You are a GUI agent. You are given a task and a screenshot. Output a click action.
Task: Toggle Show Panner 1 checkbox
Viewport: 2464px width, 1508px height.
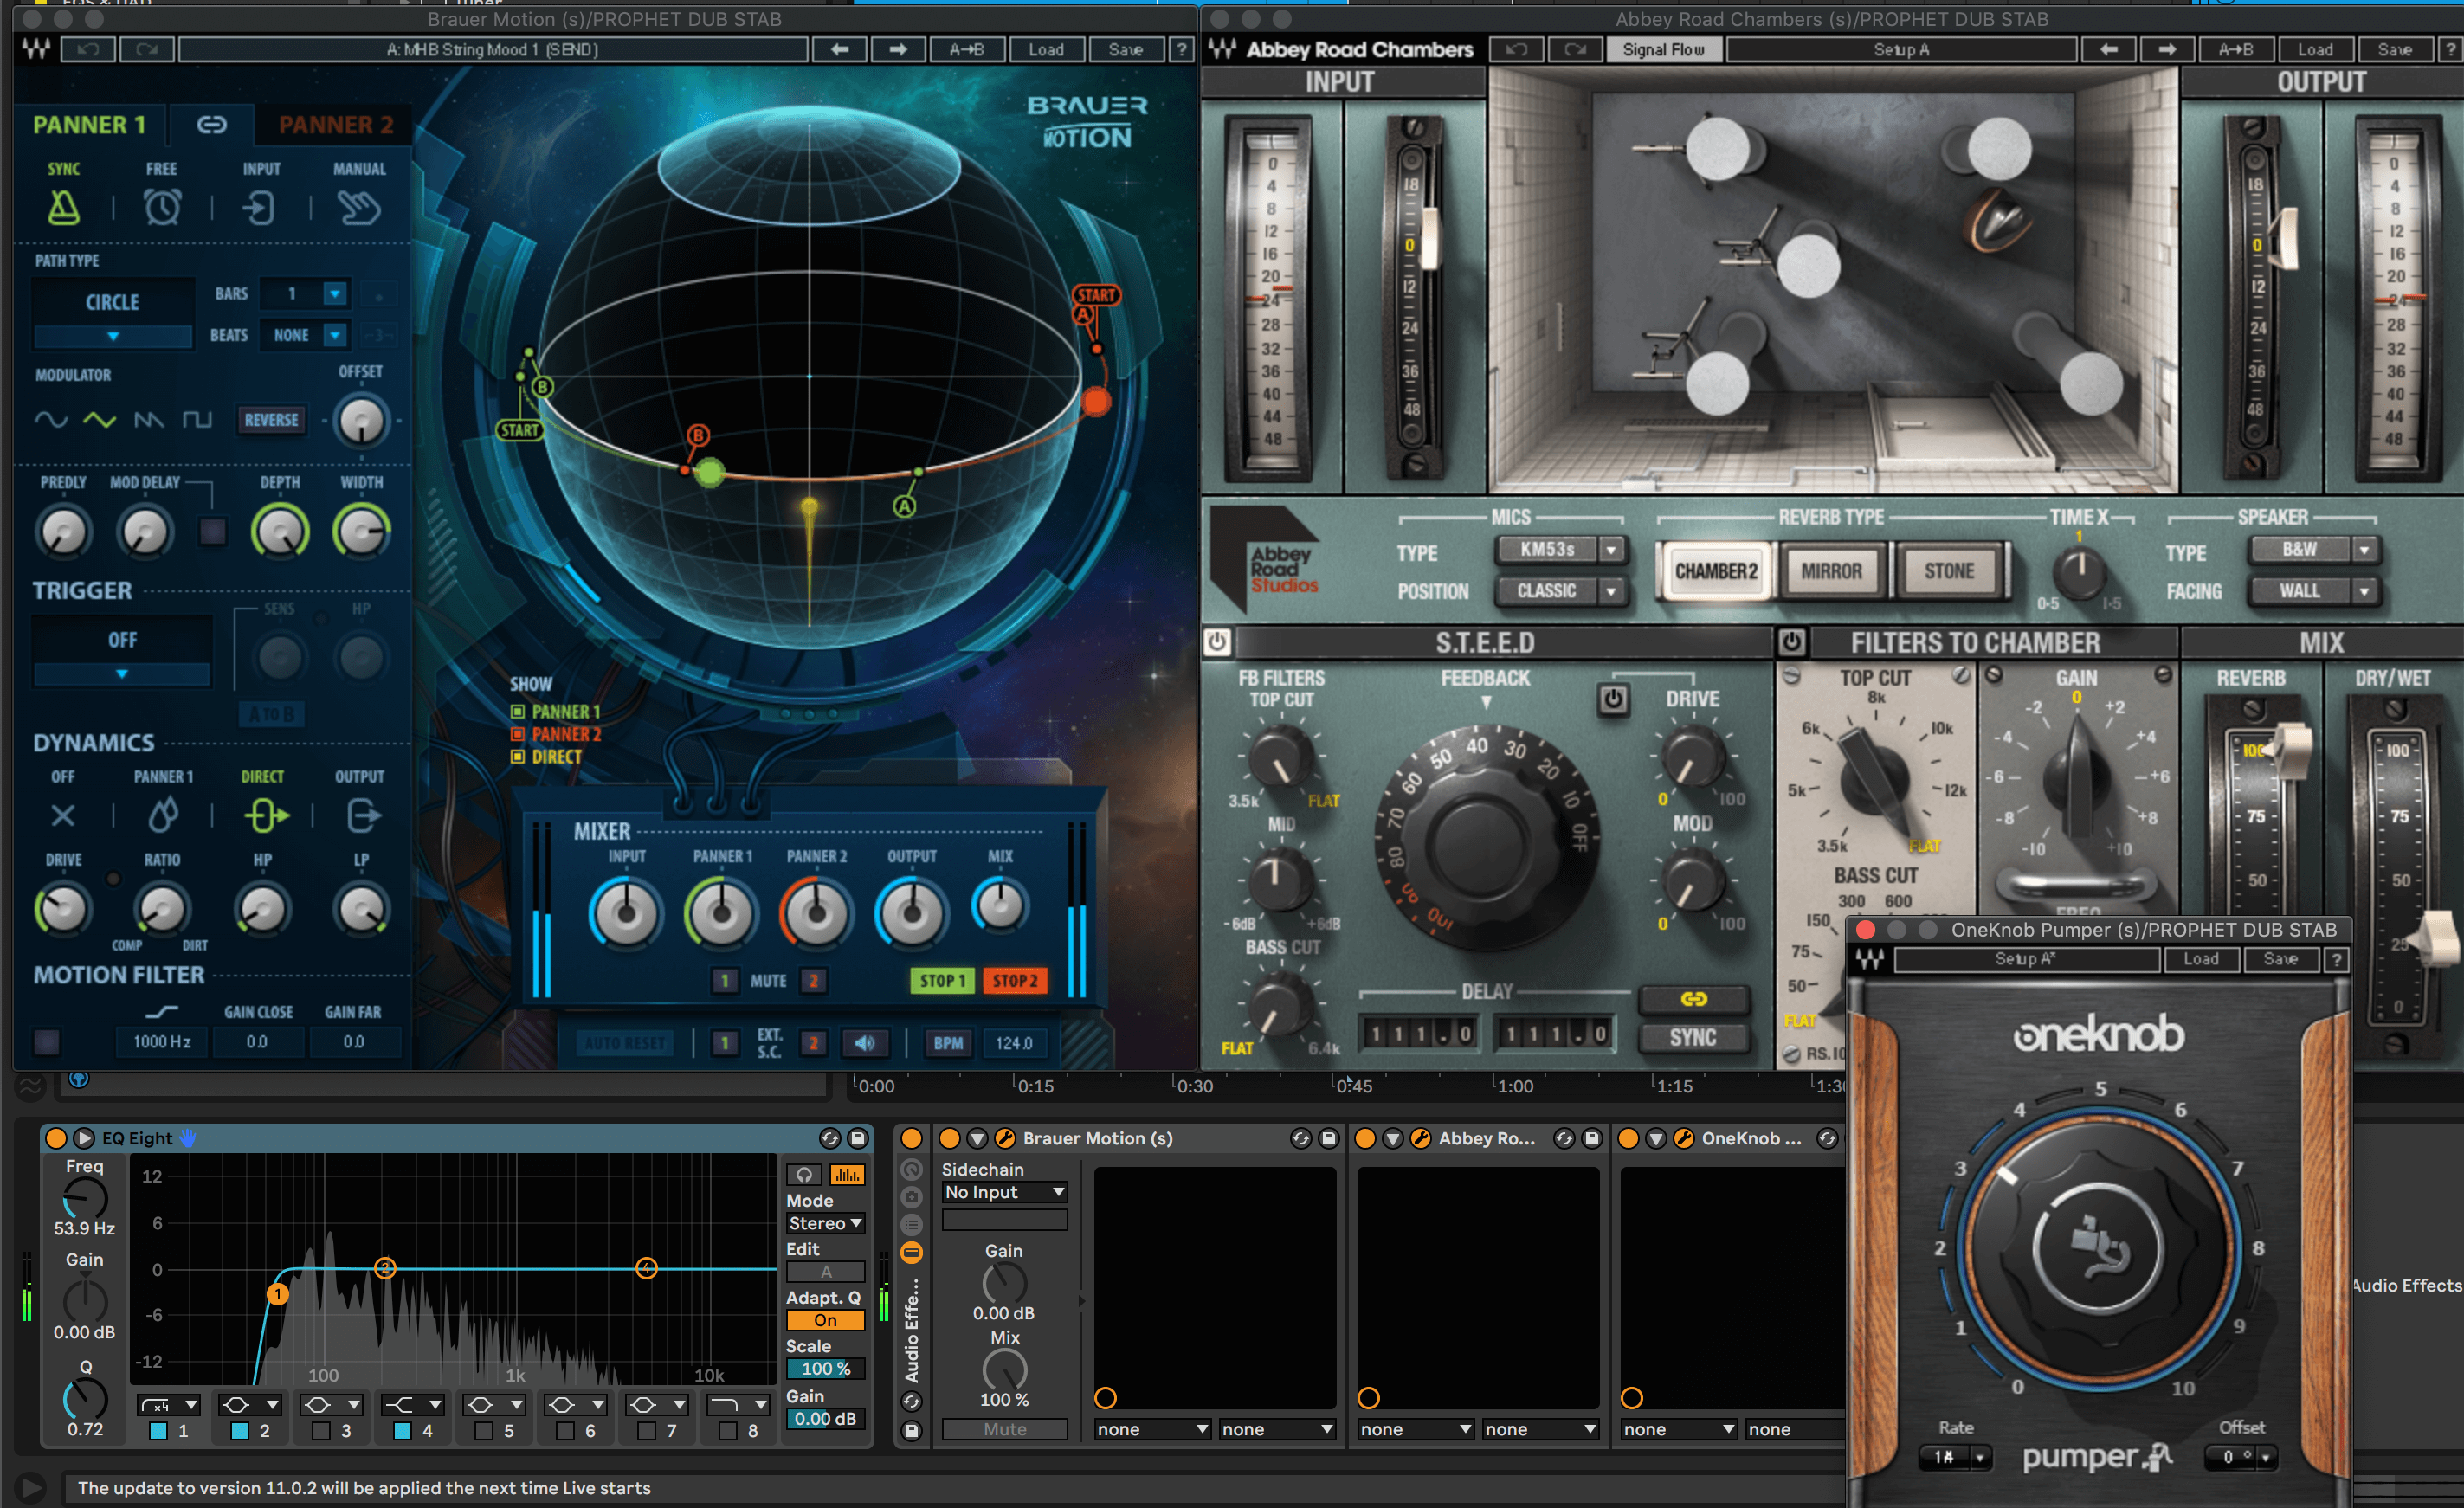pos(518,711)
